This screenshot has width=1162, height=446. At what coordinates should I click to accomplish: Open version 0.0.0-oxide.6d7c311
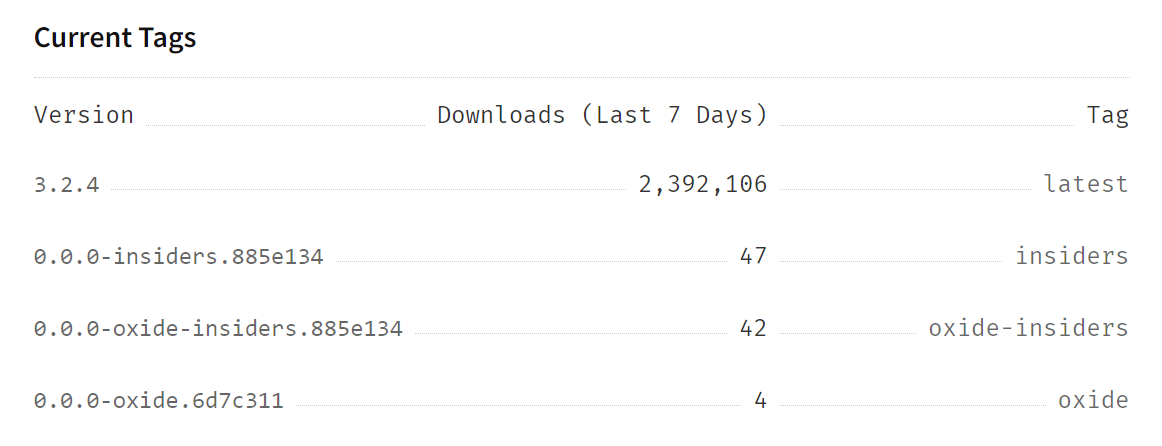tap(158, 401)
